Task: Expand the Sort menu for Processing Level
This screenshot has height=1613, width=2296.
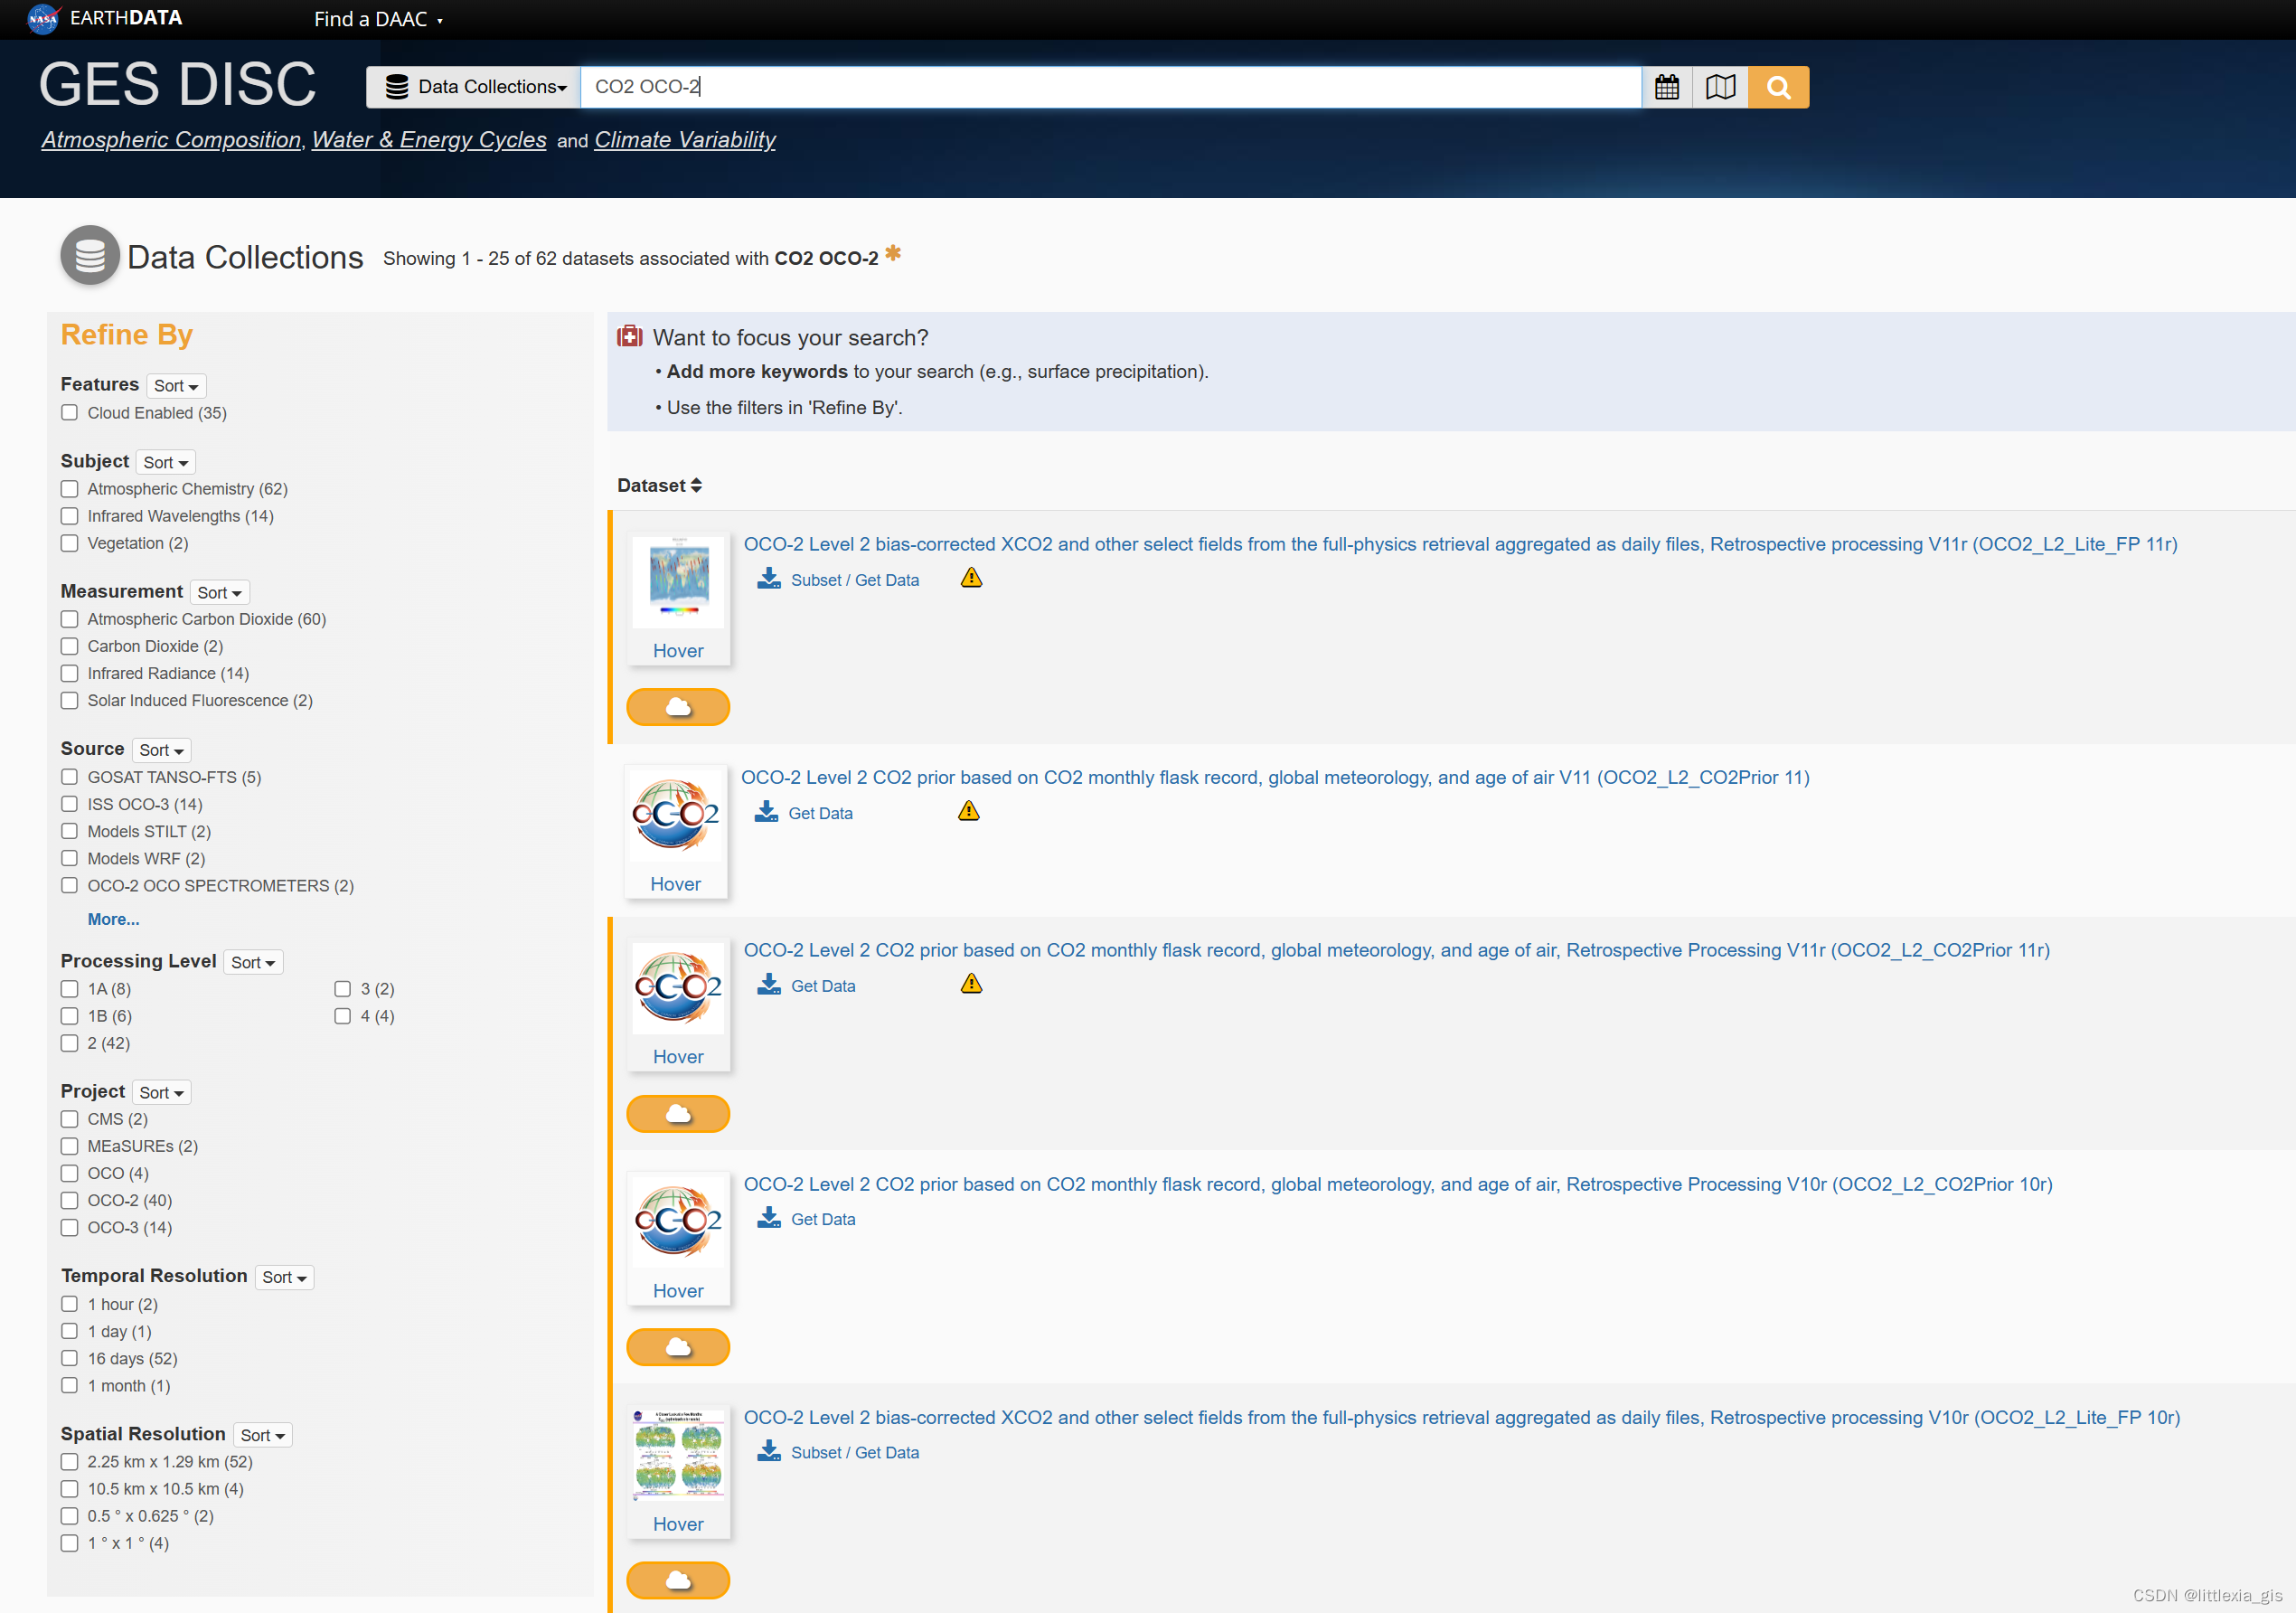Action: [253, 962]
